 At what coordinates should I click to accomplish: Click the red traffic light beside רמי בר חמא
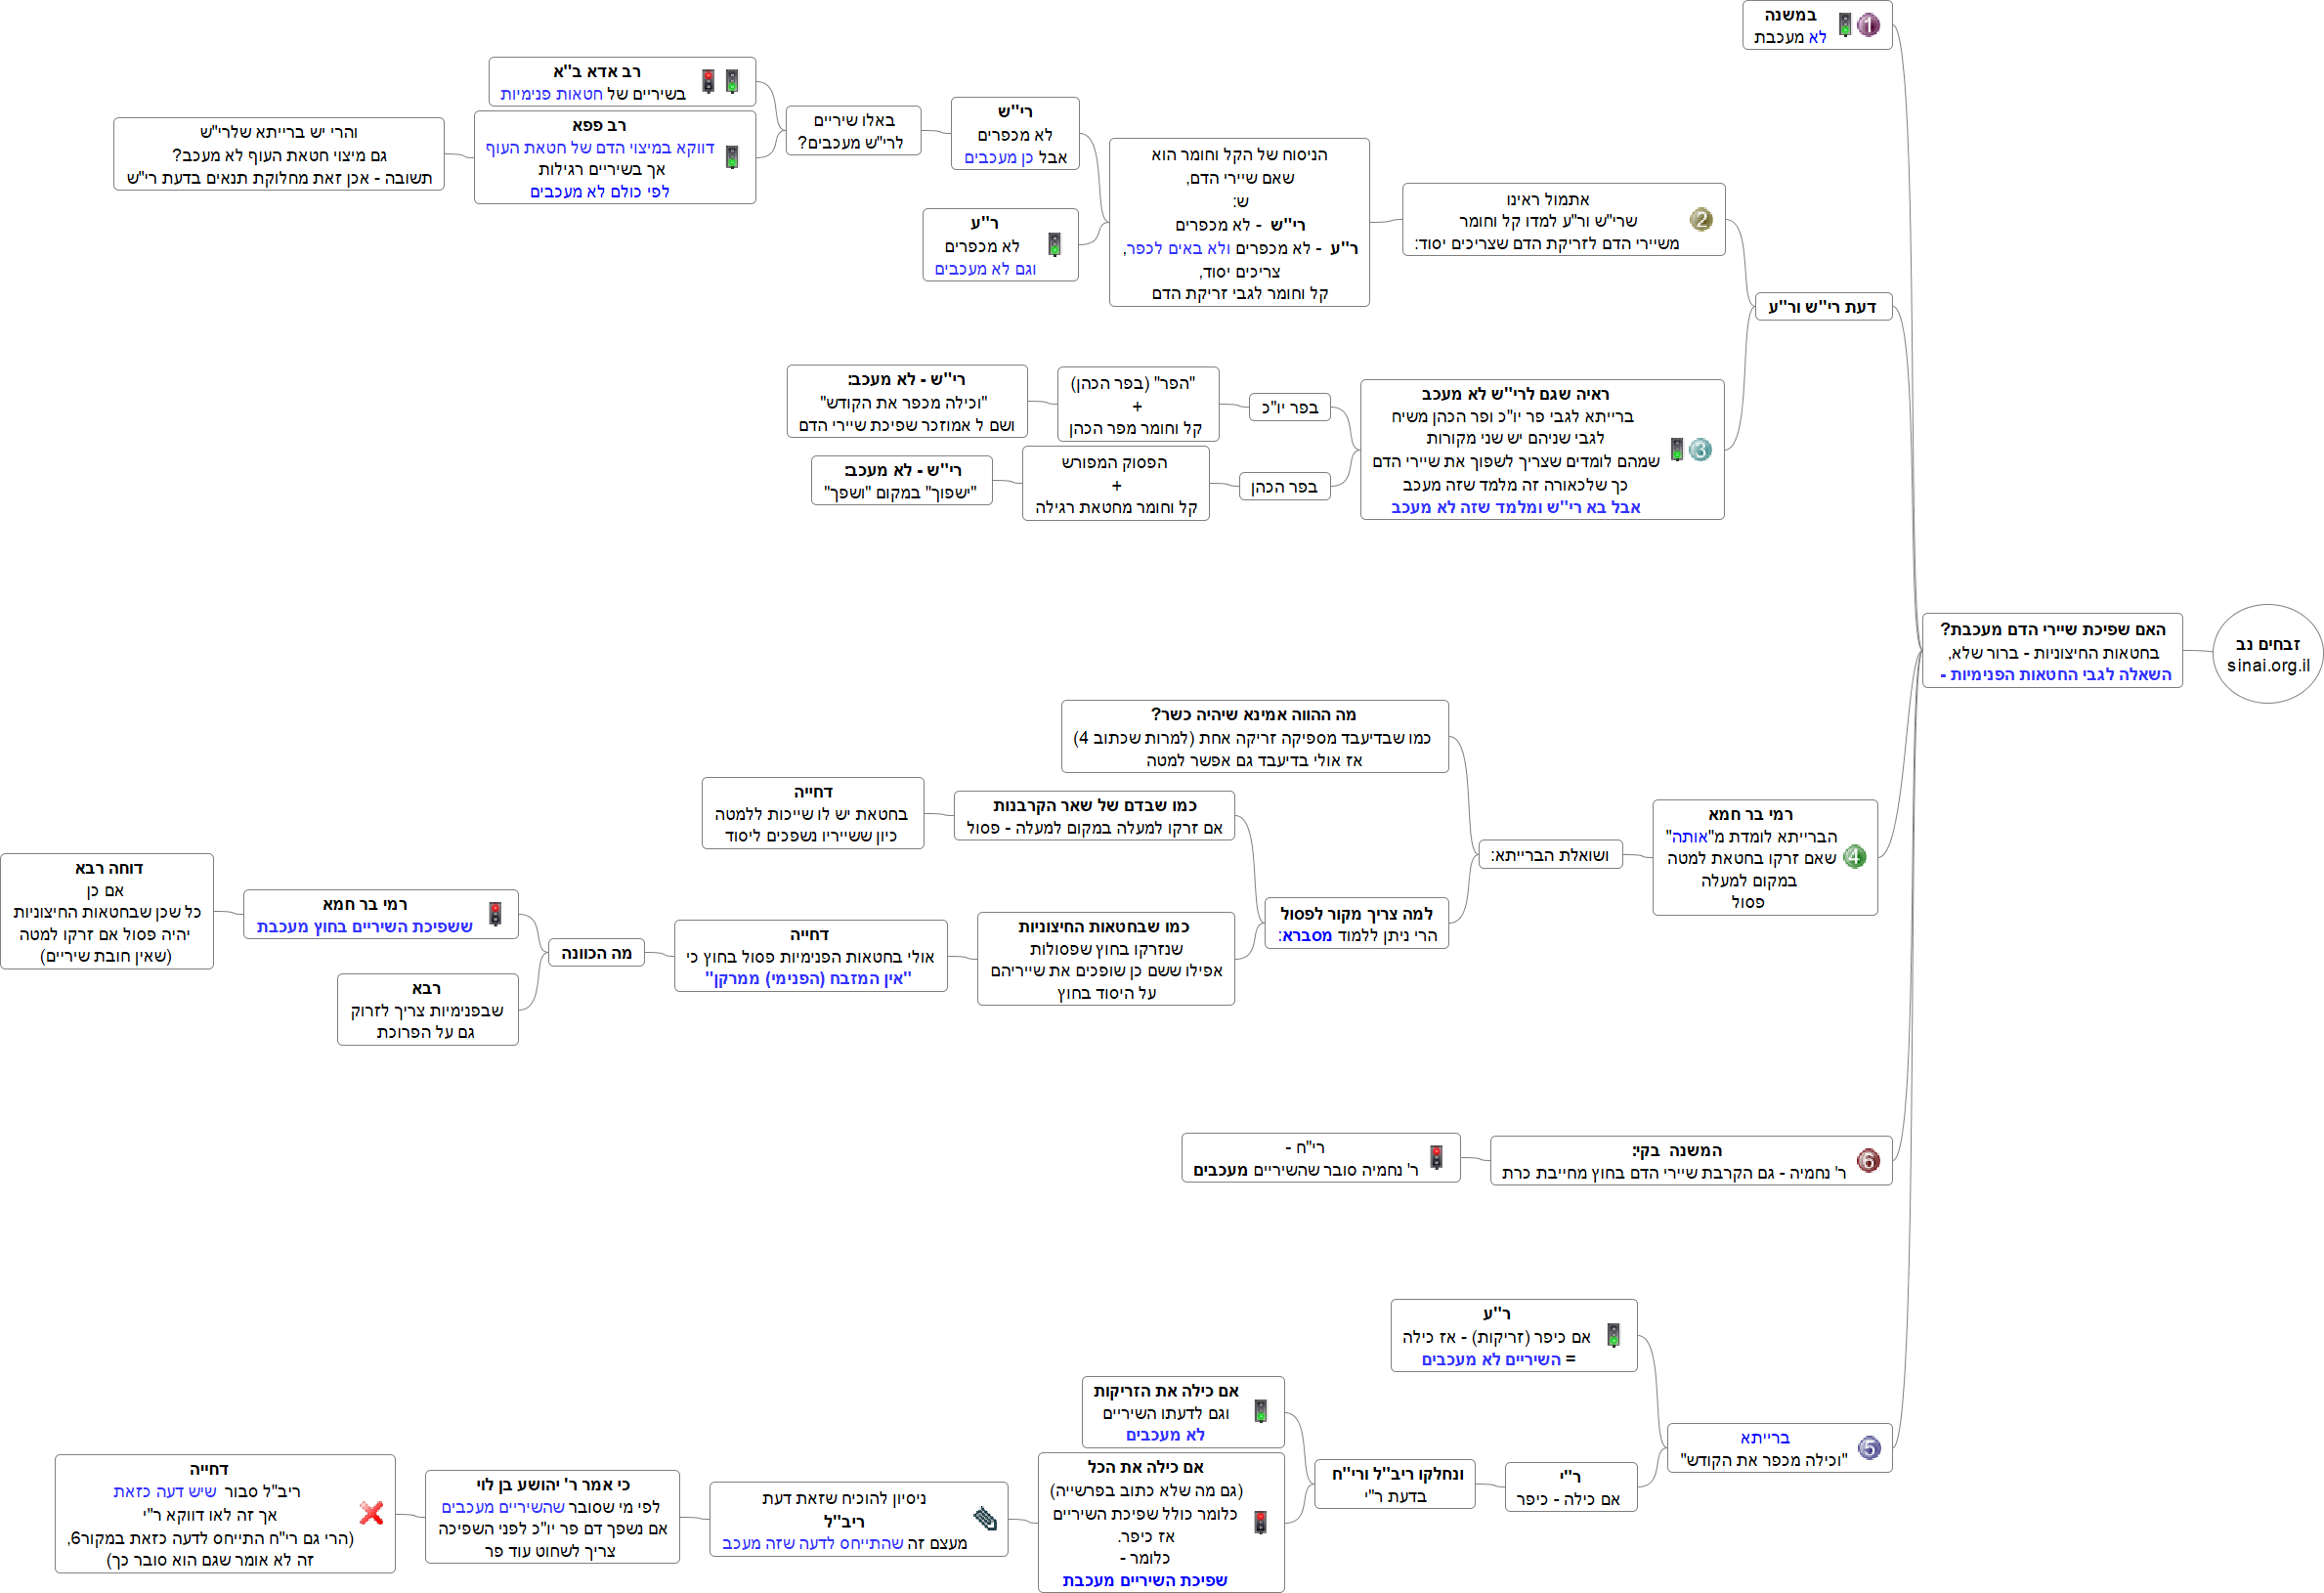pos(495,914)
